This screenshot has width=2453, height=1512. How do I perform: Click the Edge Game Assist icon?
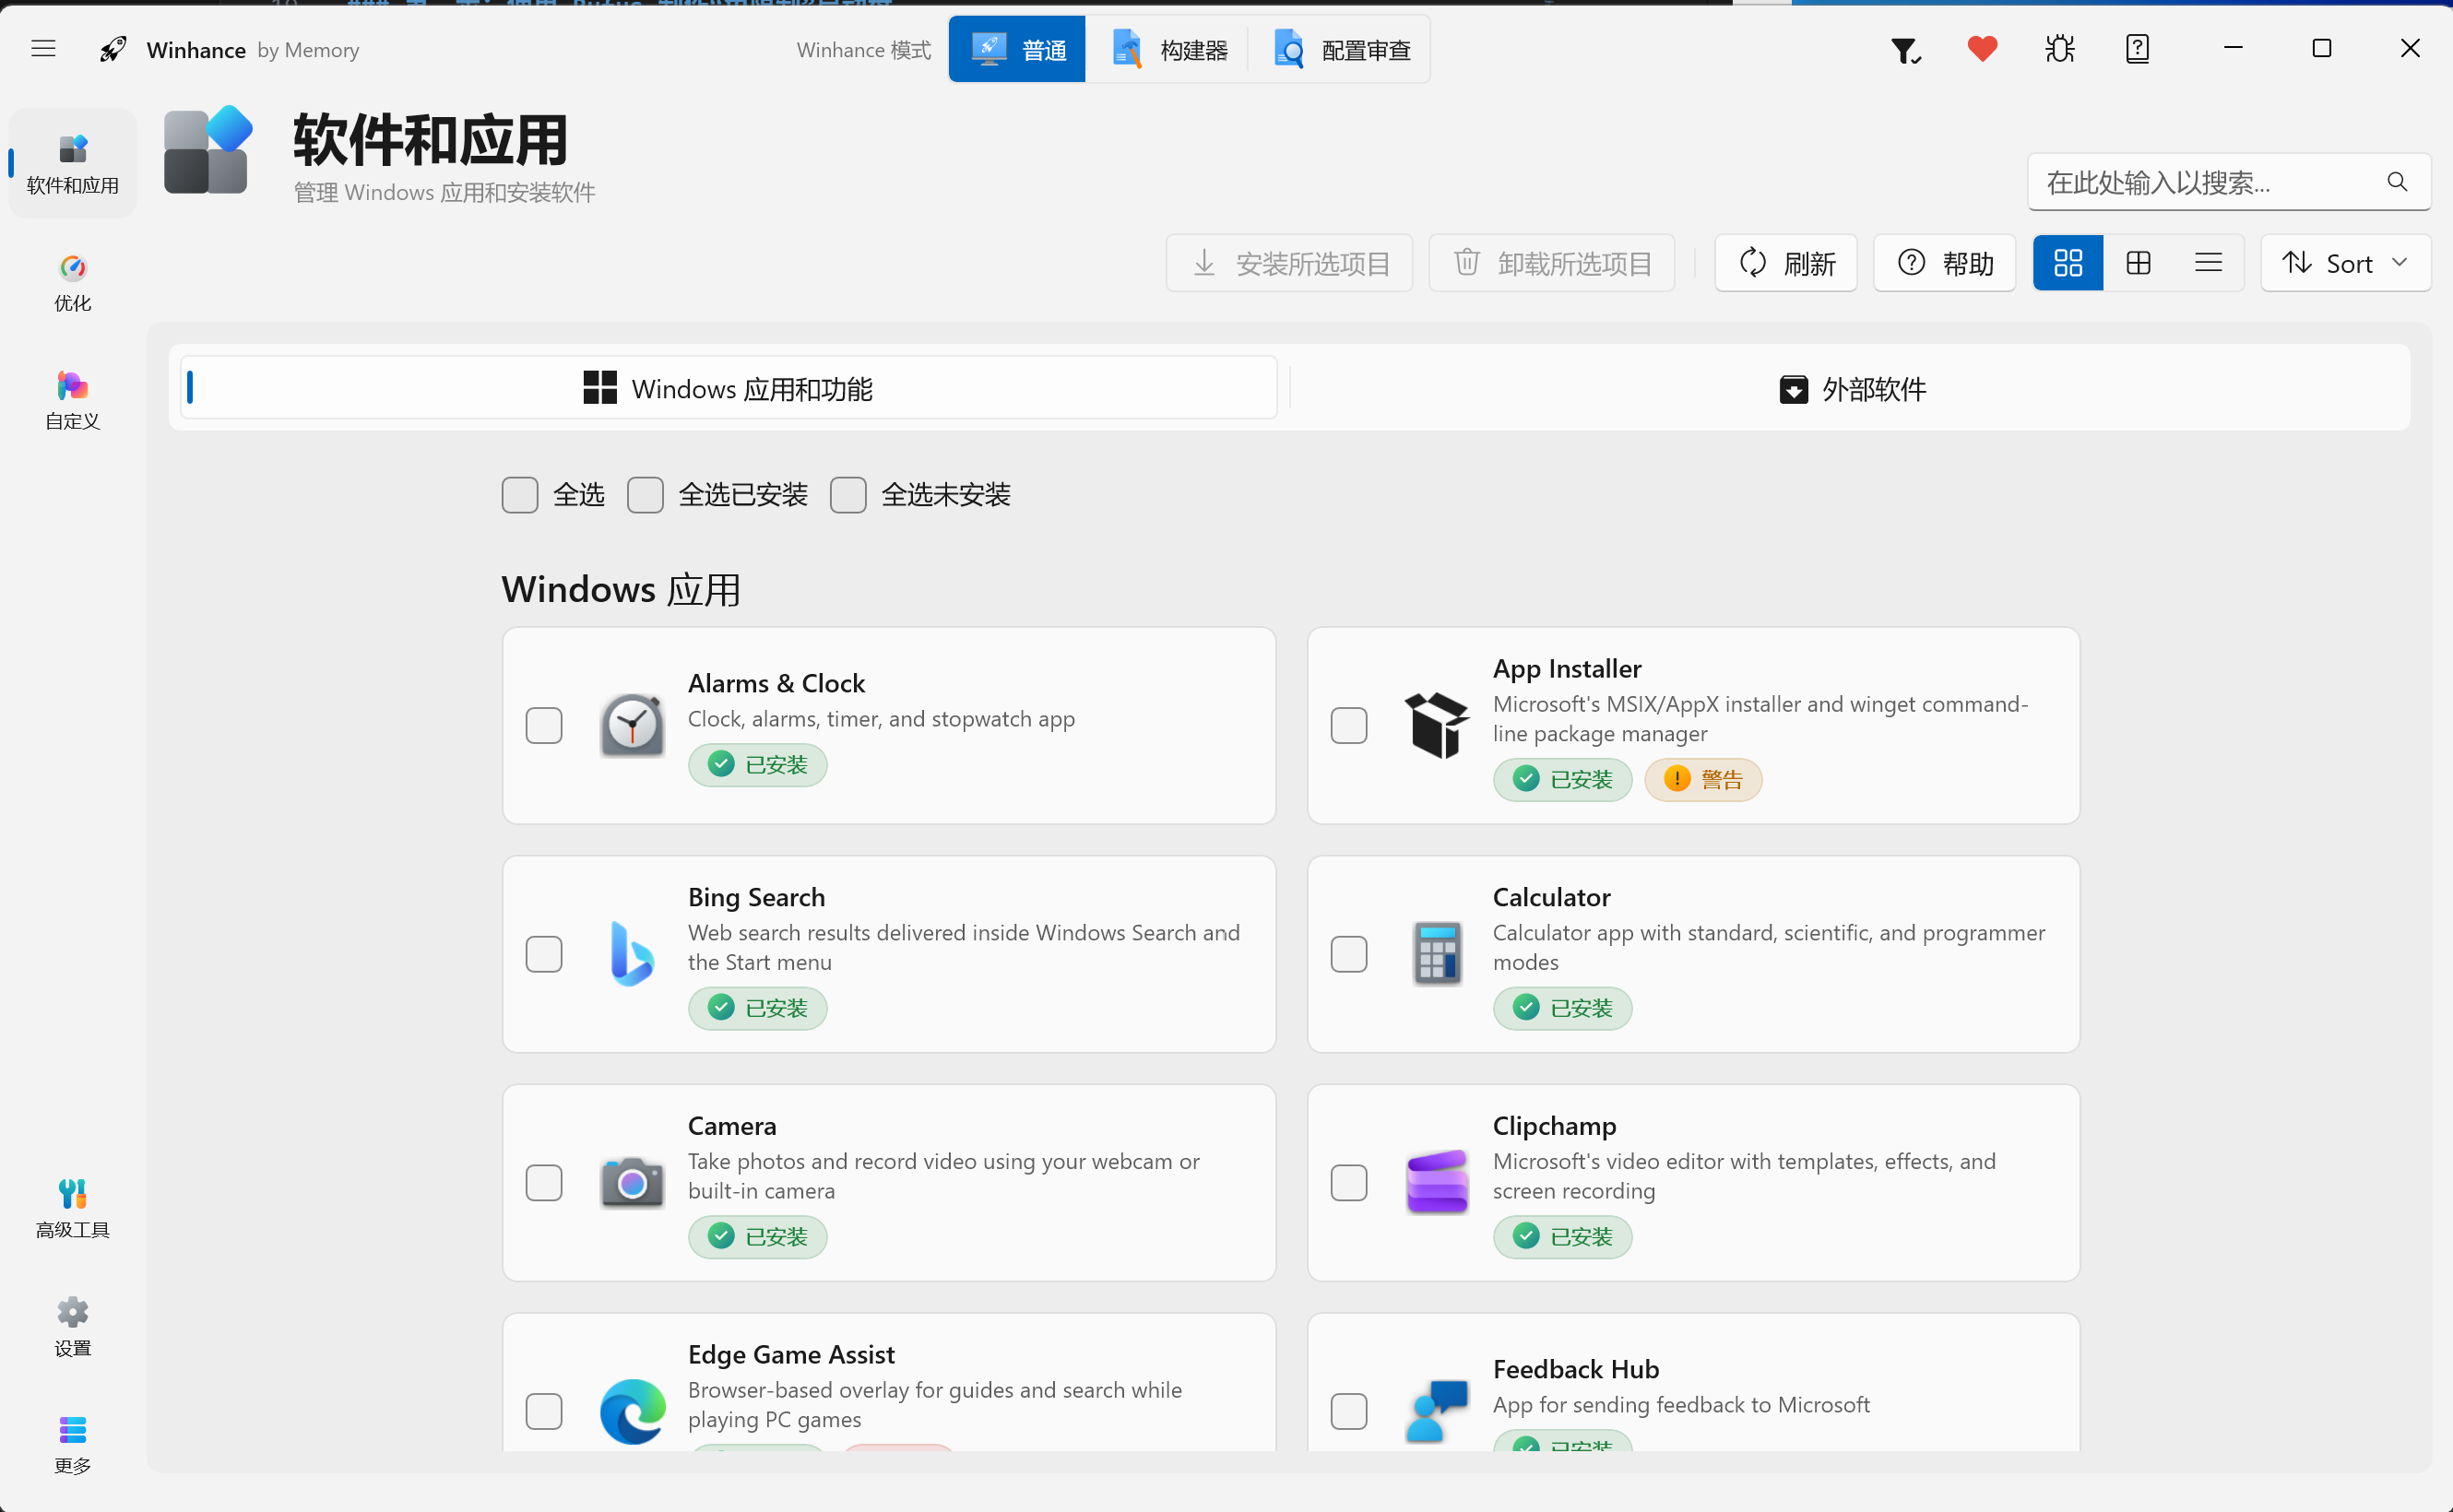(x=632, y=1411)
